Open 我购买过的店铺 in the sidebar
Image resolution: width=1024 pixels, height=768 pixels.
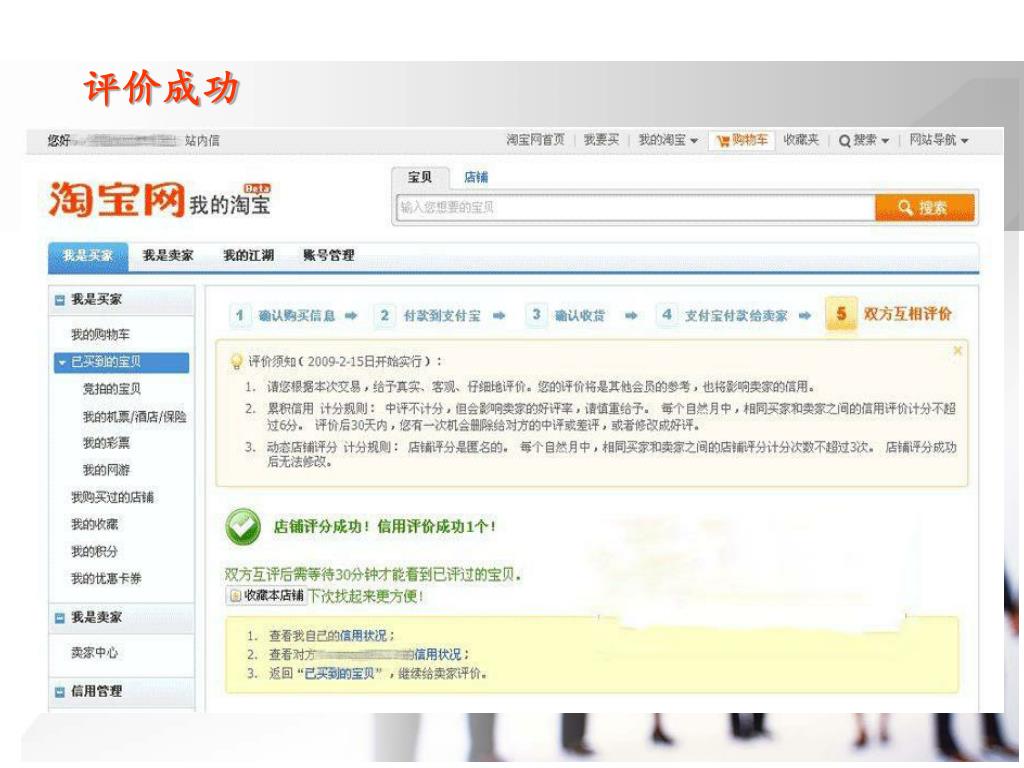pyautogui.click(x=112, y=497)
